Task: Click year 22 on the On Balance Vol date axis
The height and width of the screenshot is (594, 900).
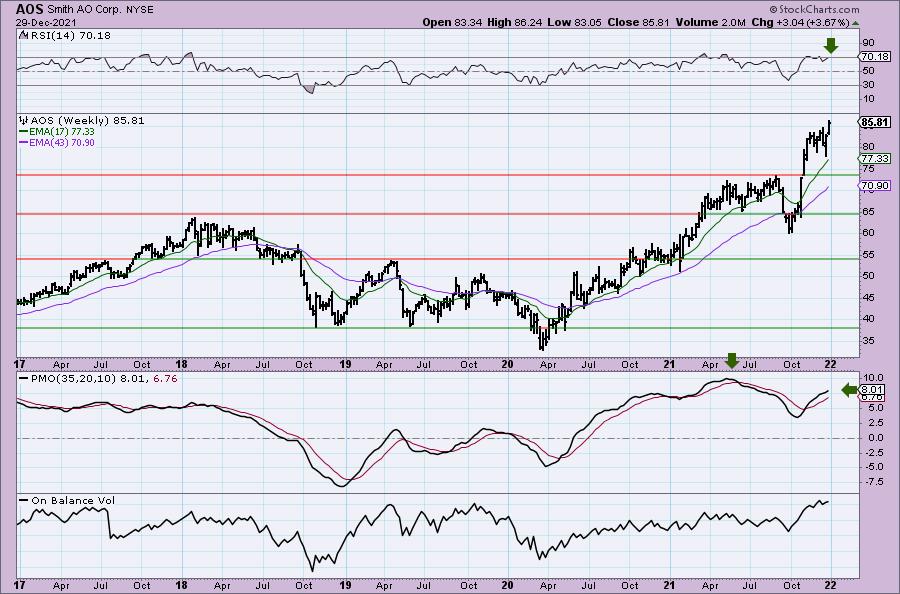Action: pos(831,585)
